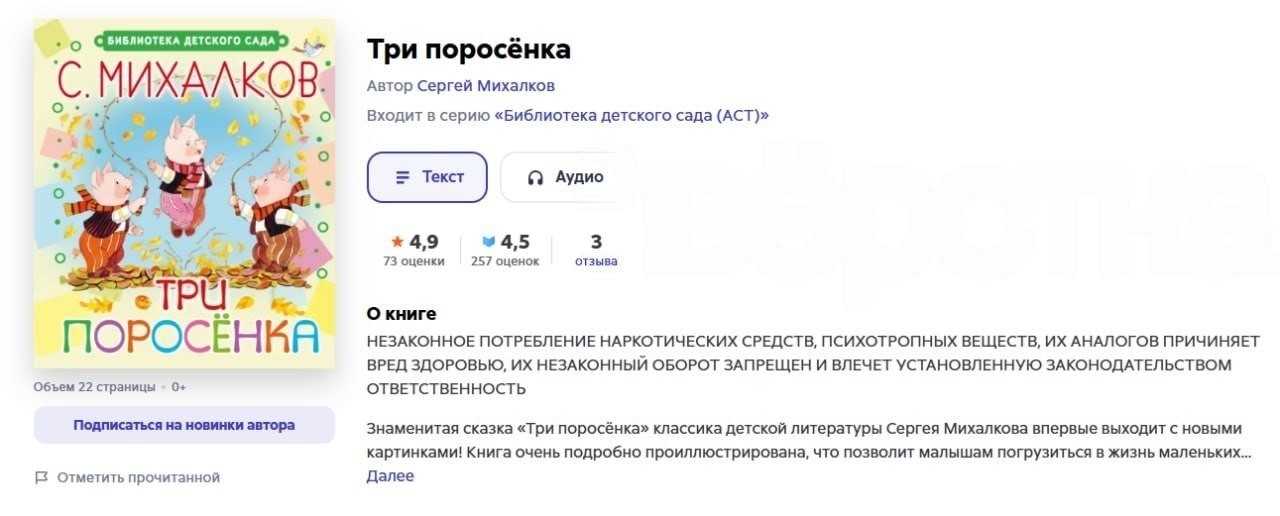Open the Три поросёнка book cover image
This screenshot has width=1280, height=516.
point(184,193)
